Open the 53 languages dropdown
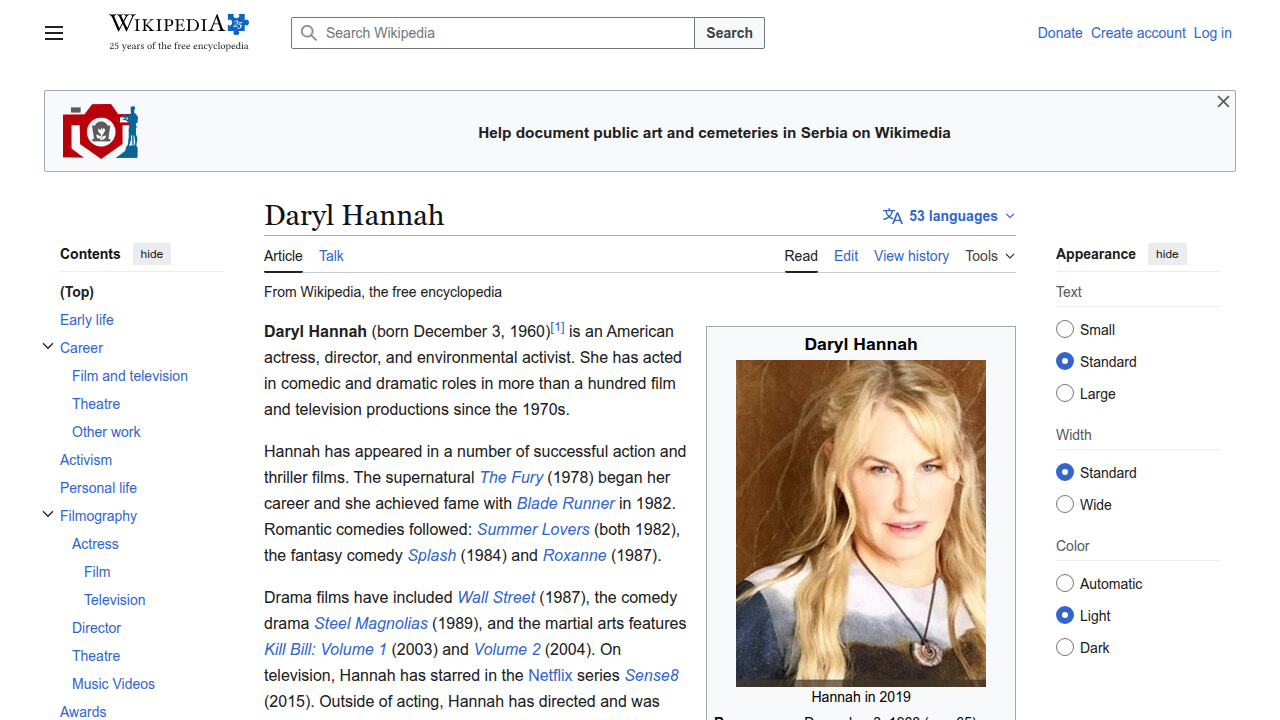1280x720 pixels. (x=949, y=216)
